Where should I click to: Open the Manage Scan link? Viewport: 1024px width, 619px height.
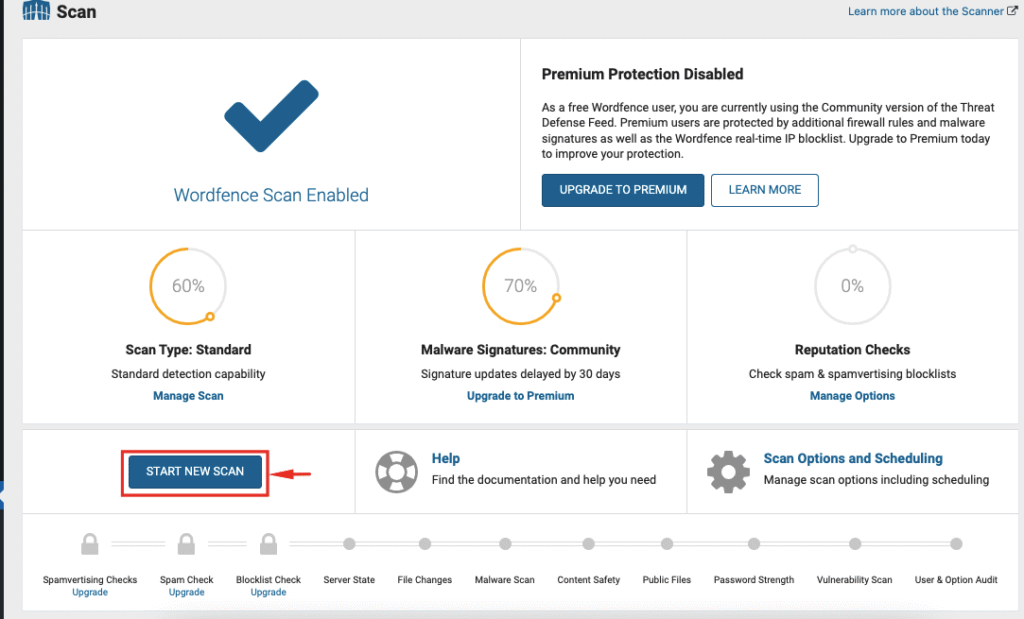[188, 396]
